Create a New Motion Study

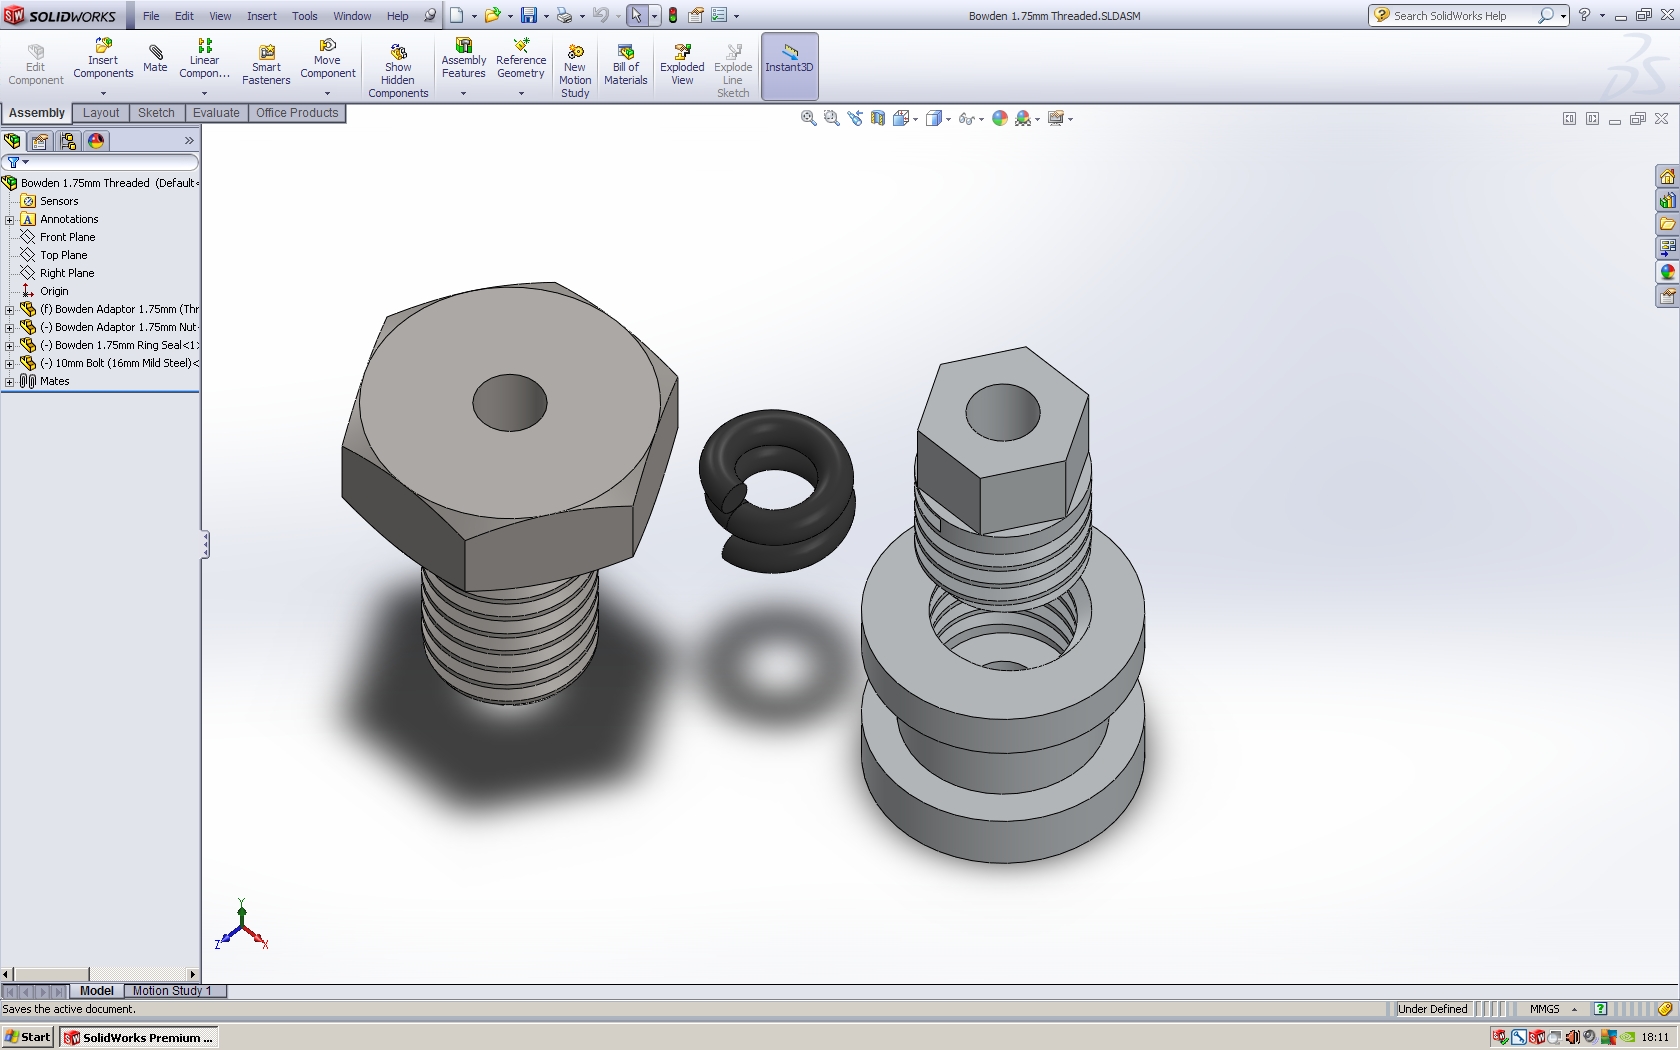(575, 71)
